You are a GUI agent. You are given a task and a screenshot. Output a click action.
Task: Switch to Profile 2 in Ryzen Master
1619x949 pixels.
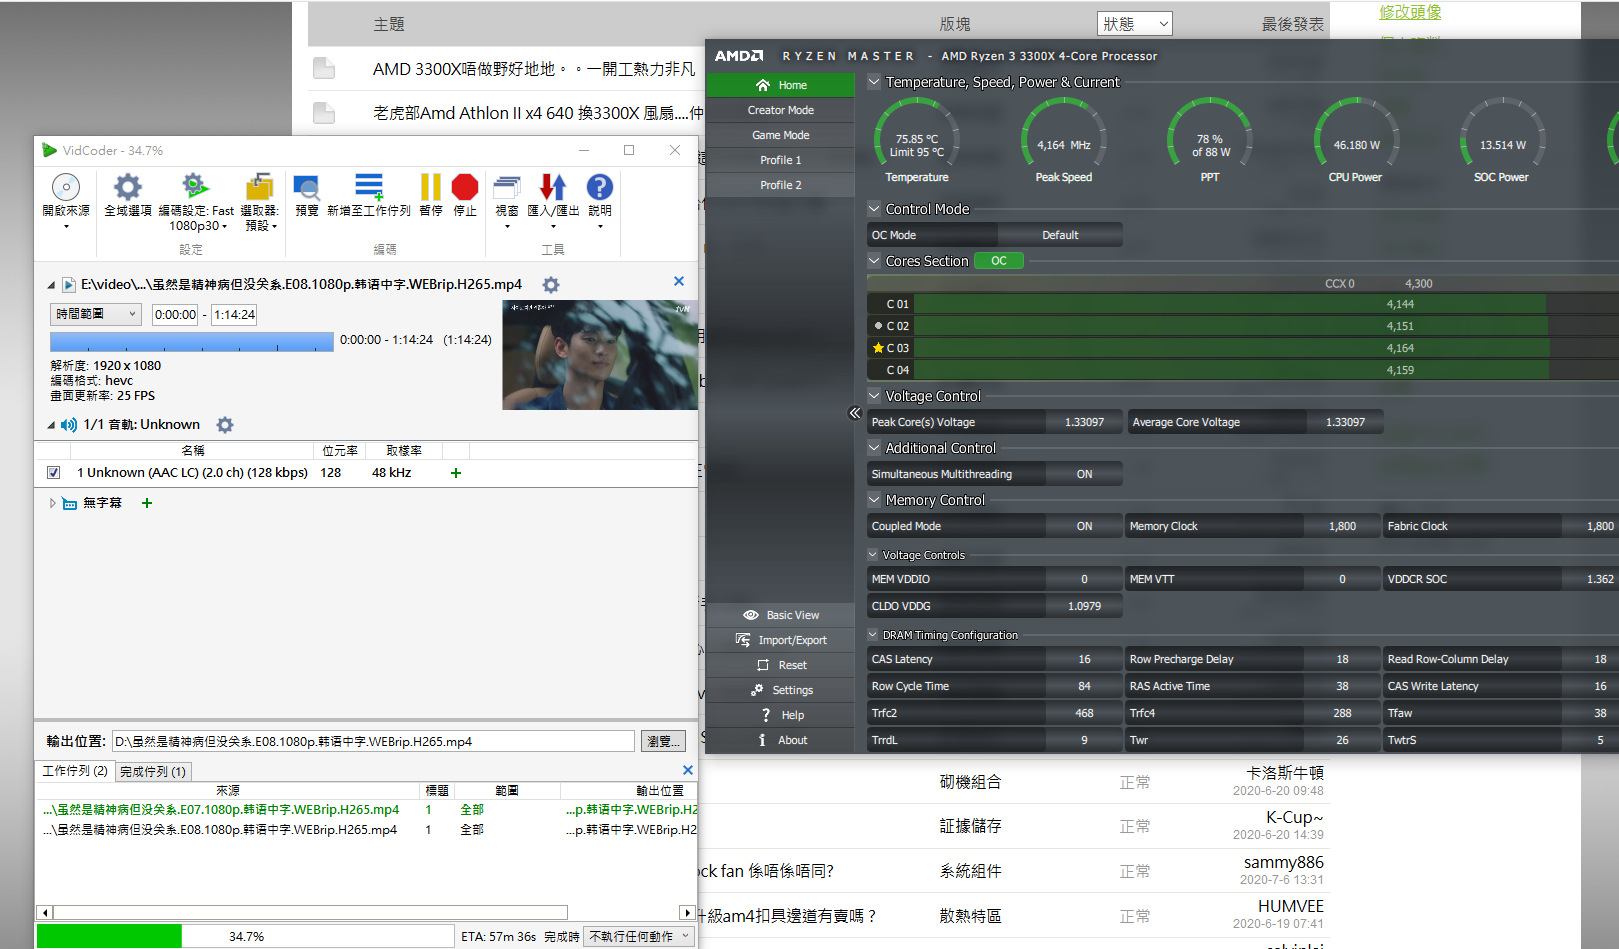tap(781, 185)
